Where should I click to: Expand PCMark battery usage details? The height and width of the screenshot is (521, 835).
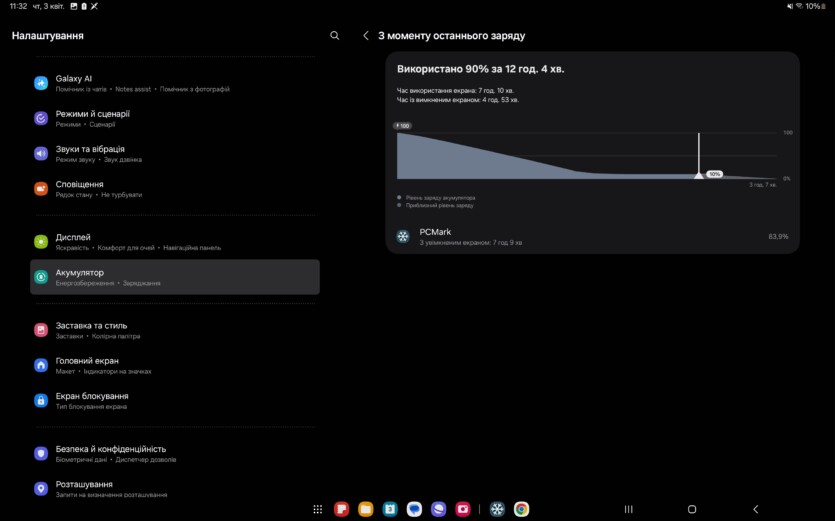pos(592,237)
